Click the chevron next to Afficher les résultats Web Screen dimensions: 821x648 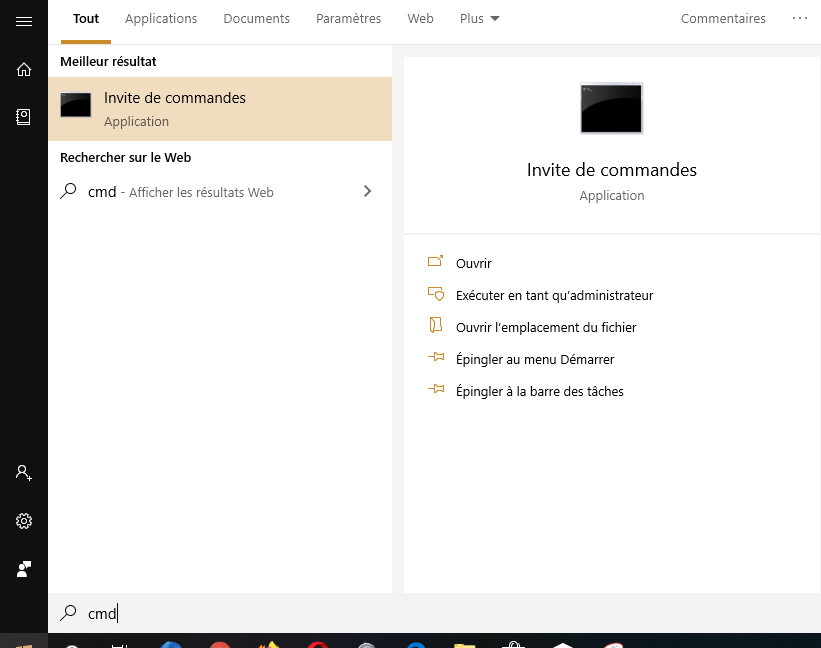click(367, 191)
